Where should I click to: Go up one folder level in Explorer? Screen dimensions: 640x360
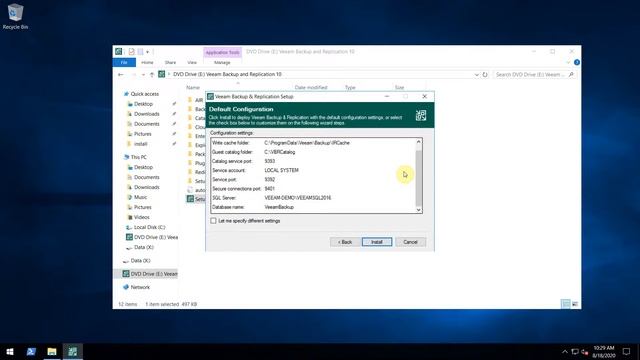[x=151, y=75]
